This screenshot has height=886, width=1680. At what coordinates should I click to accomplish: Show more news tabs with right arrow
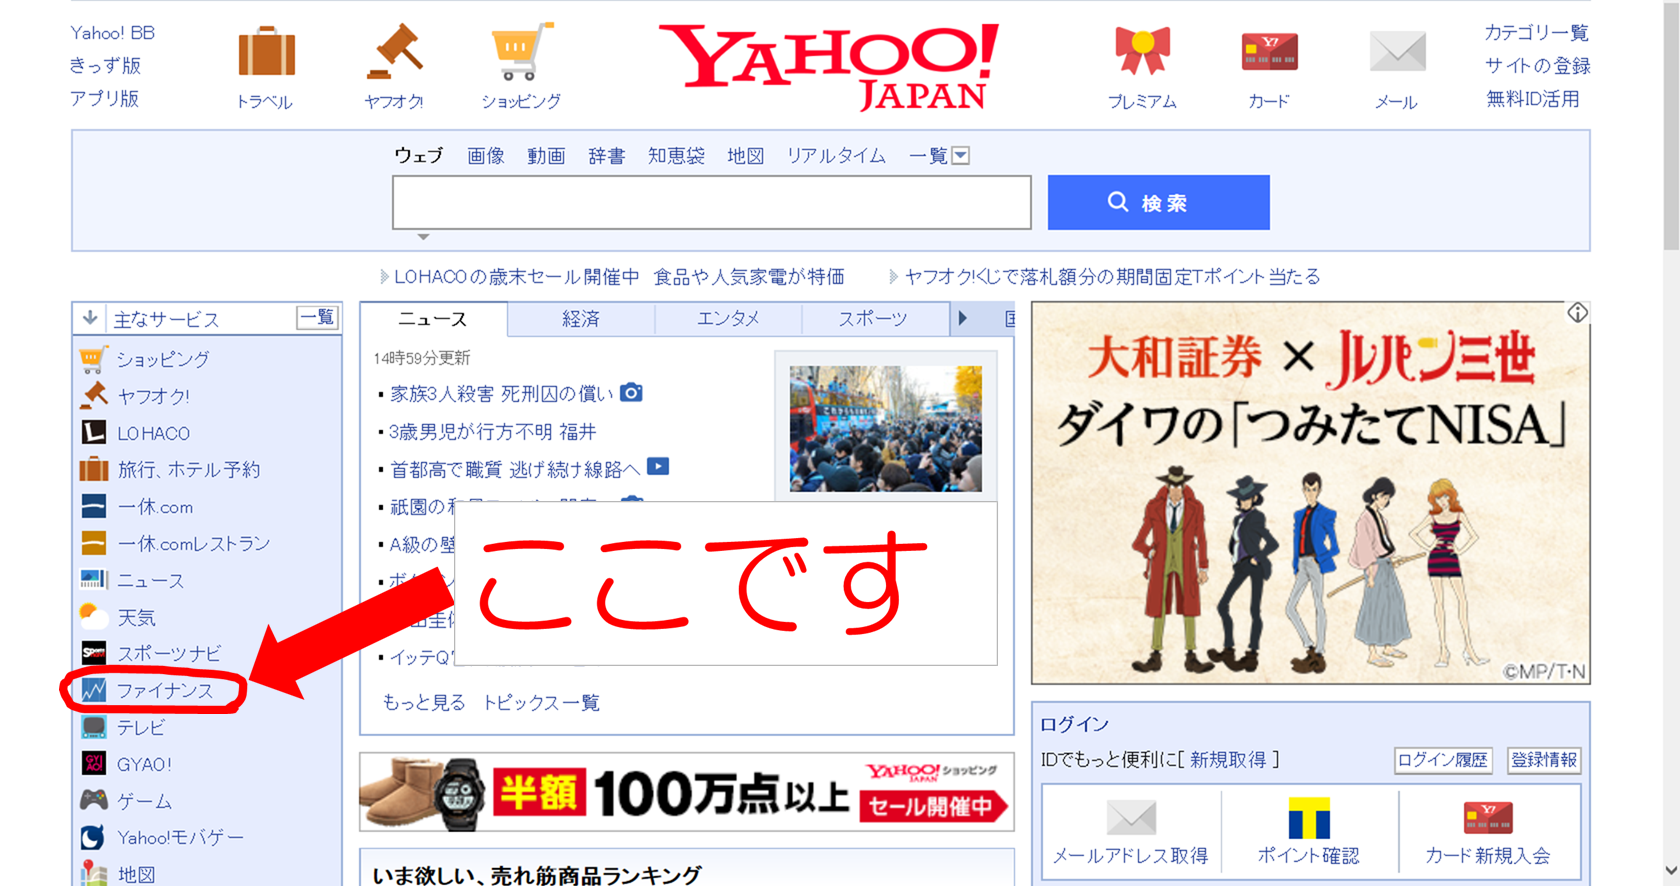[x=962, y=318]
